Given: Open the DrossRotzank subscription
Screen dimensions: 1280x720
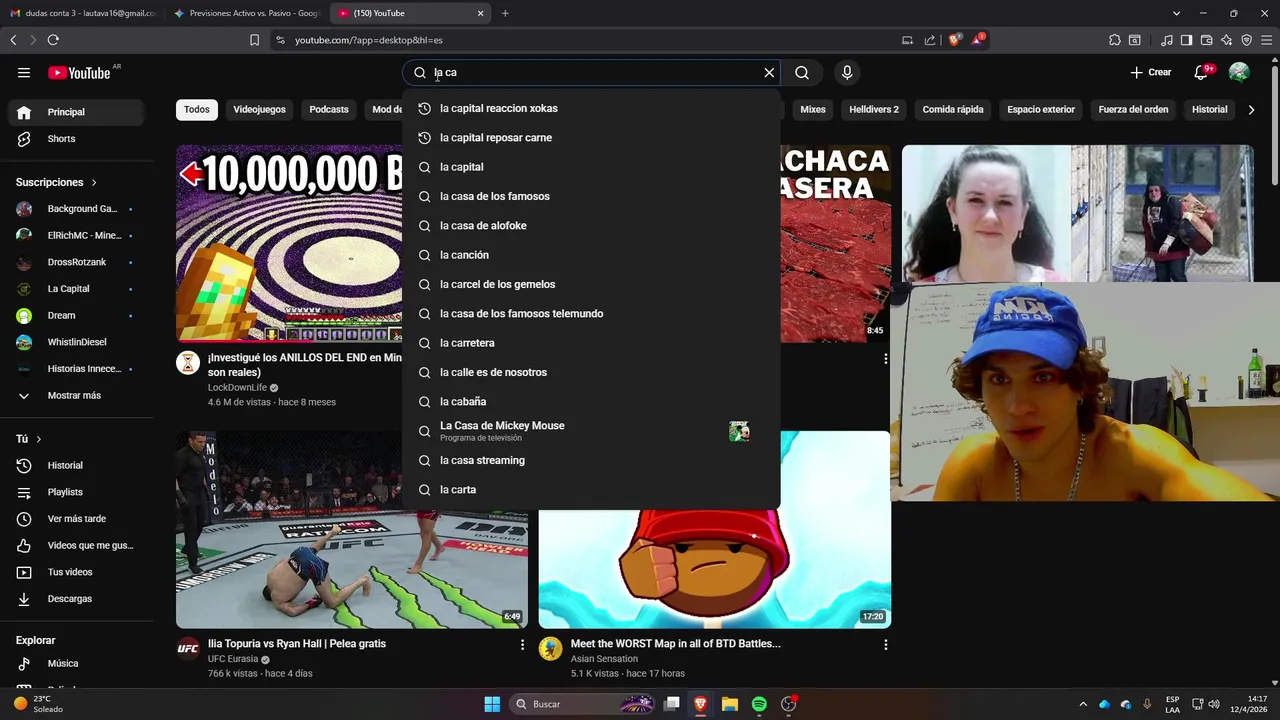Looking at the screenshot, I should 76,262.
